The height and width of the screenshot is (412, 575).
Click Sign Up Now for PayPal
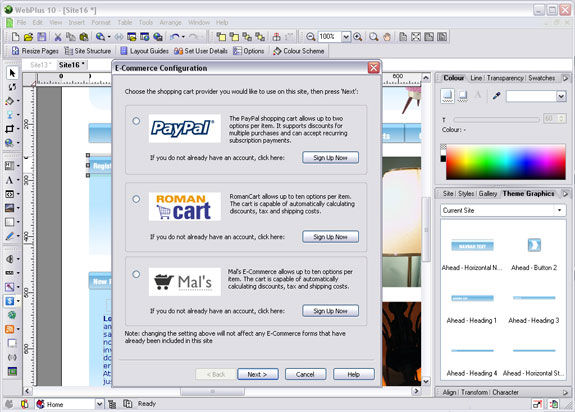pos(330,158)
